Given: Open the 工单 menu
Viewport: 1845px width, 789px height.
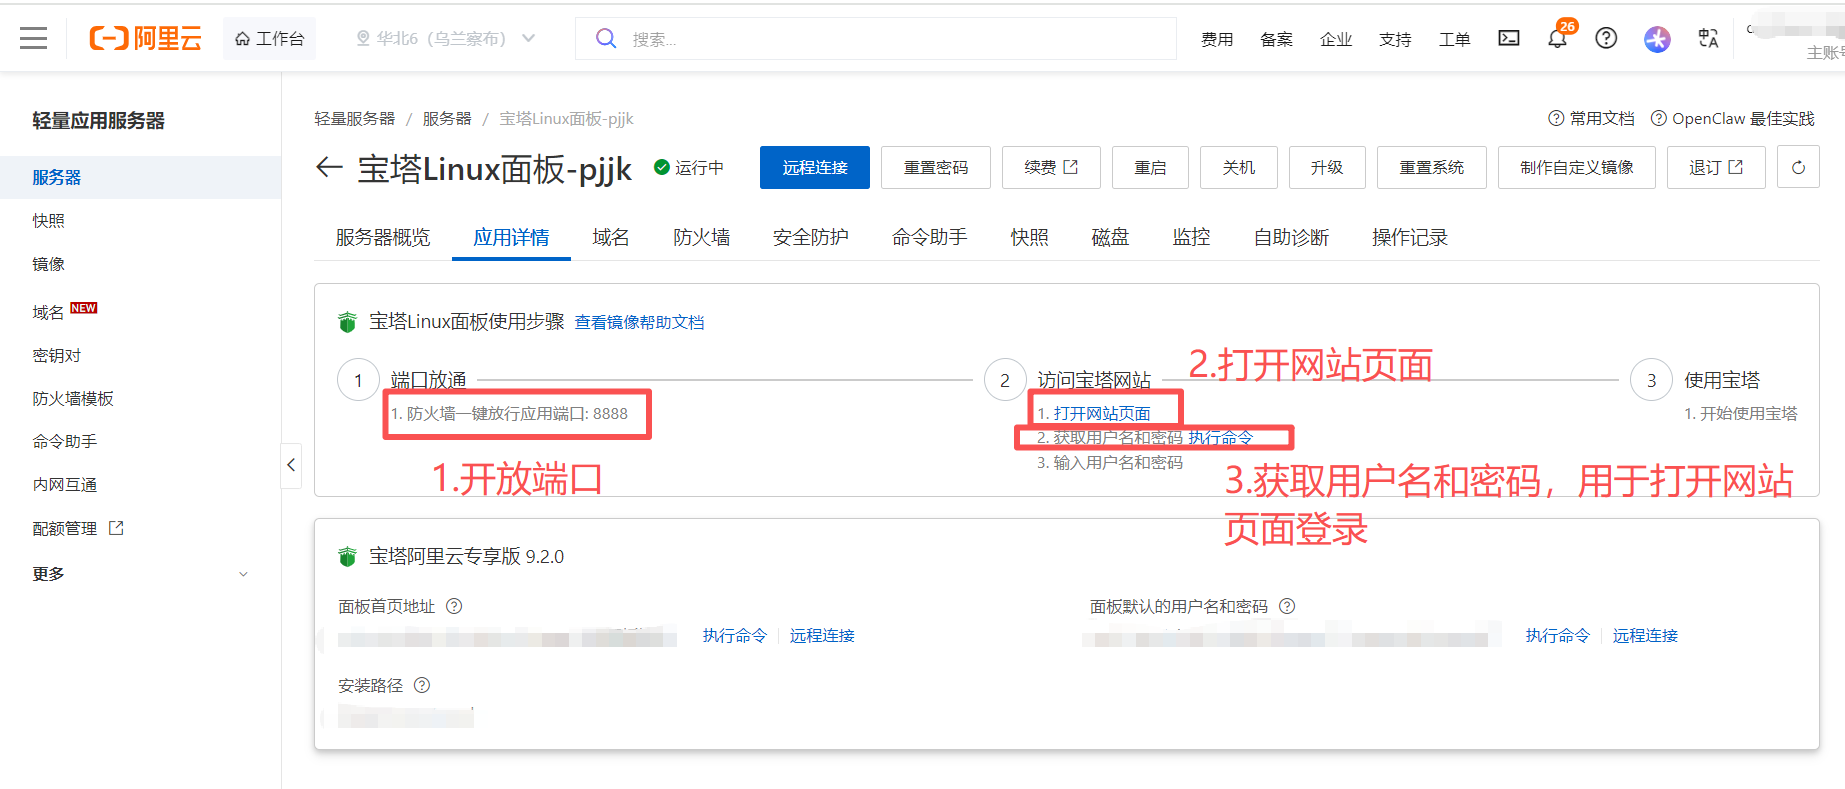Looking at the screenshot, I should point(1454,39).
